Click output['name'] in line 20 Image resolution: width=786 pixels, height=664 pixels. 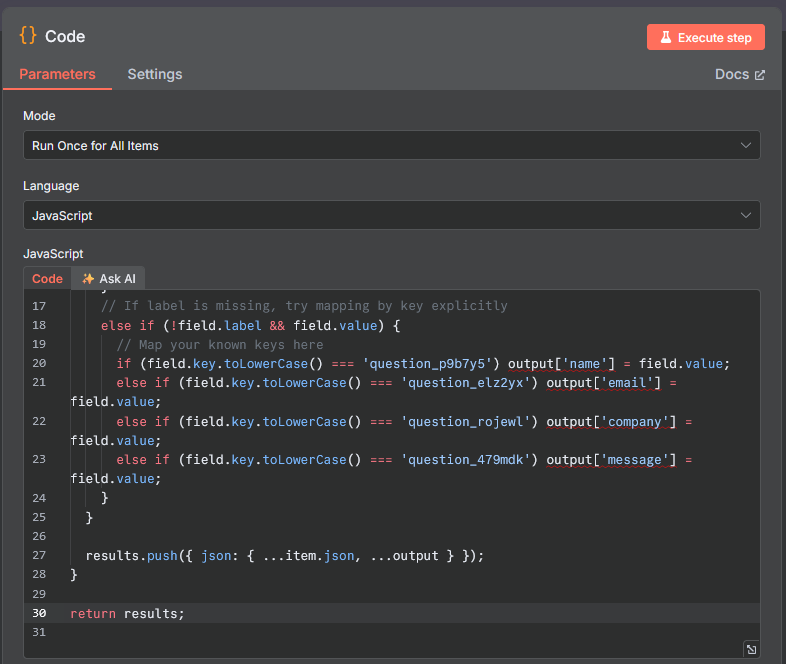[561, 364]
